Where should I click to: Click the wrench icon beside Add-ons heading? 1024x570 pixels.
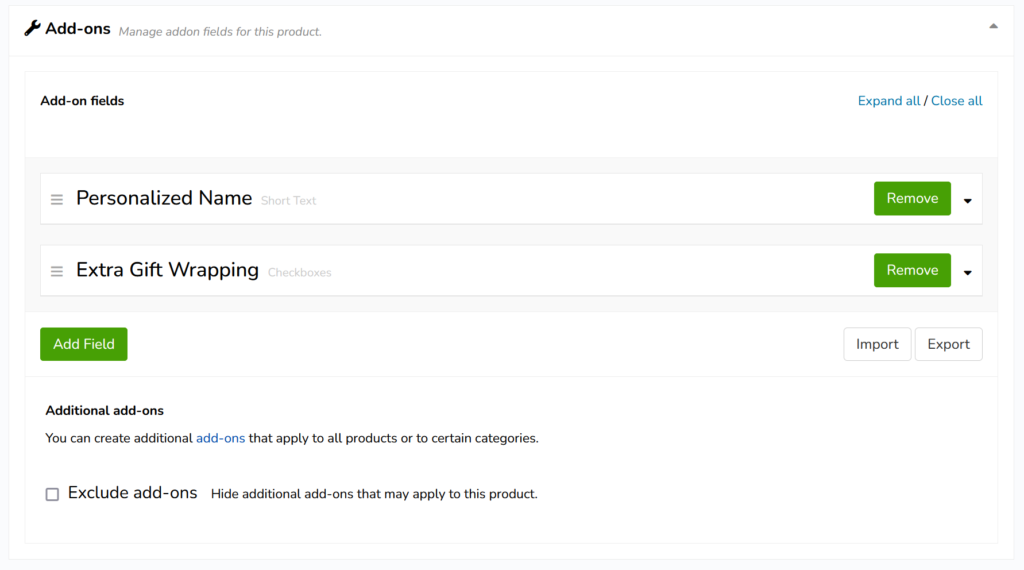pos(32,28)
